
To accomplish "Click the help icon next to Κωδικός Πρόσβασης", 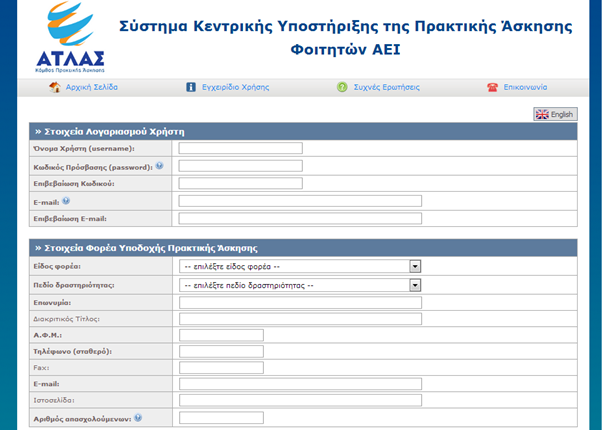I will [159, 166].
